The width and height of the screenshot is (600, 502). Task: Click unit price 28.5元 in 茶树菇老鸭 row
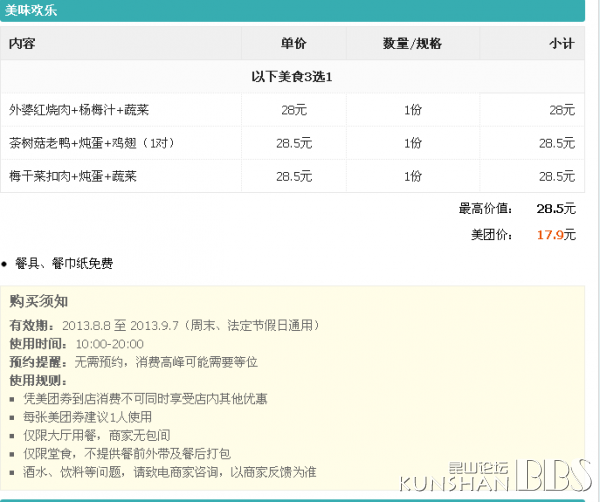pyautogui.click(x=294, y=143)
